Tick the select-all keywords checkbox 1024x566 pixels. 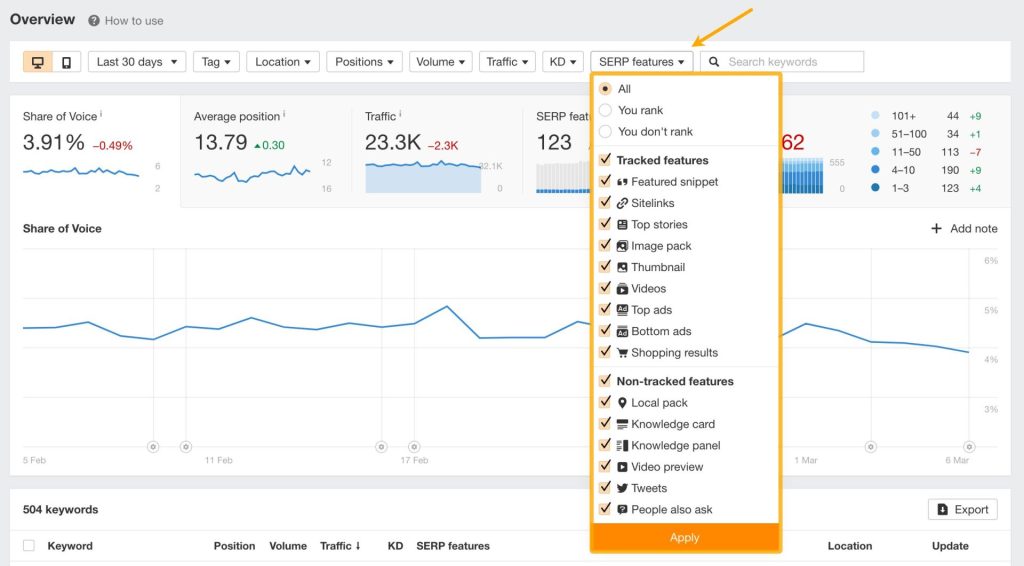coord(29,546)
